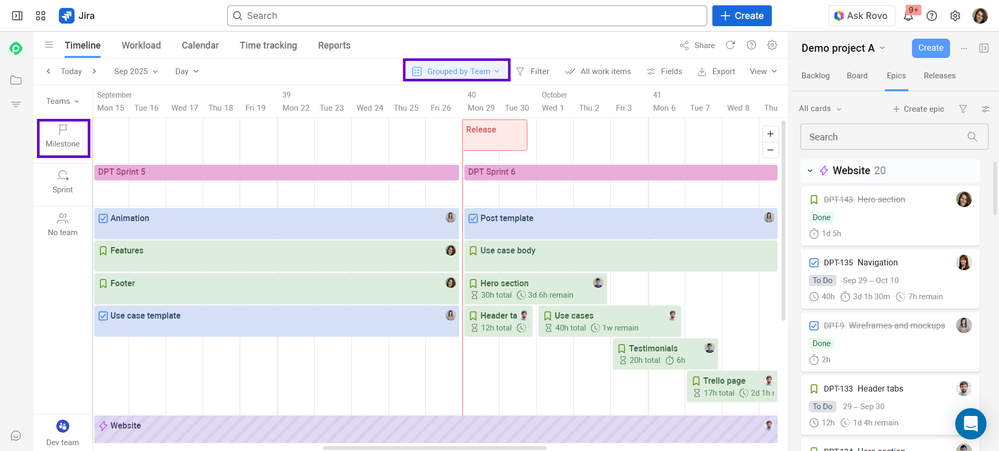Screen dimensions: 999x451
Task: Open user profile avatar in top bar
Action: (980, 16)
